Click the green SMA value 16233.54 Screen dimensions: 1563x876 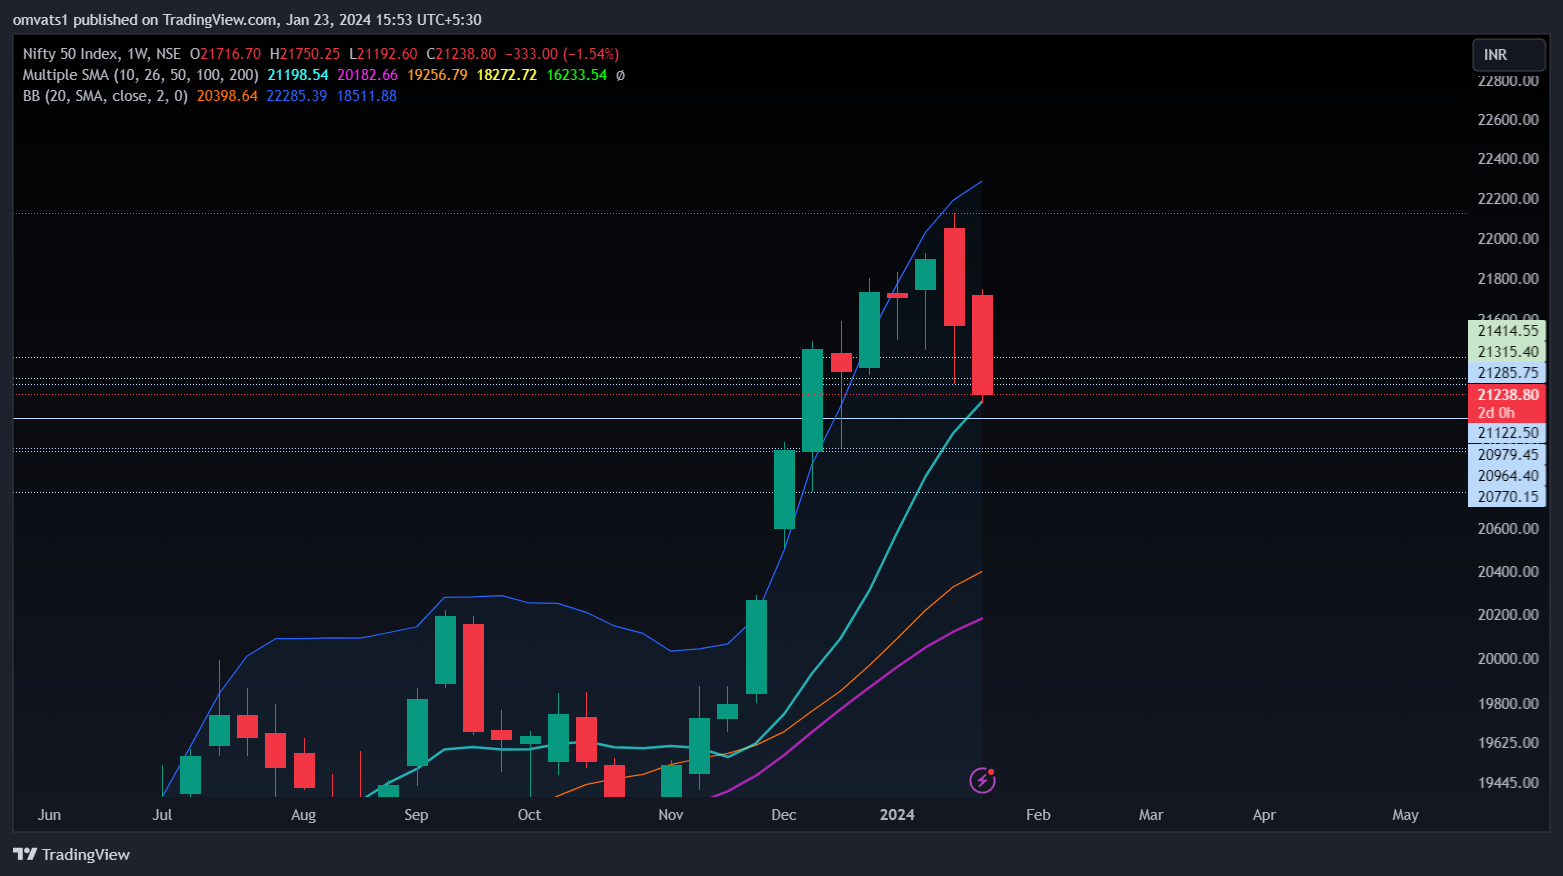pos(577,75)
